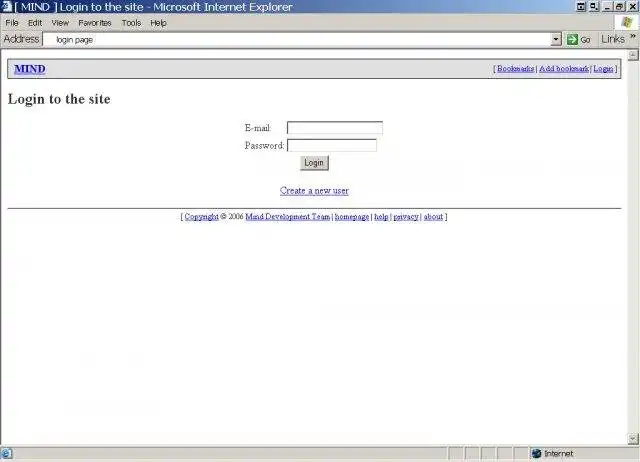640x462 pixels.
Task: Expand the Links chevron overflow
Action: pyautogui.click(x=633, y=36)
